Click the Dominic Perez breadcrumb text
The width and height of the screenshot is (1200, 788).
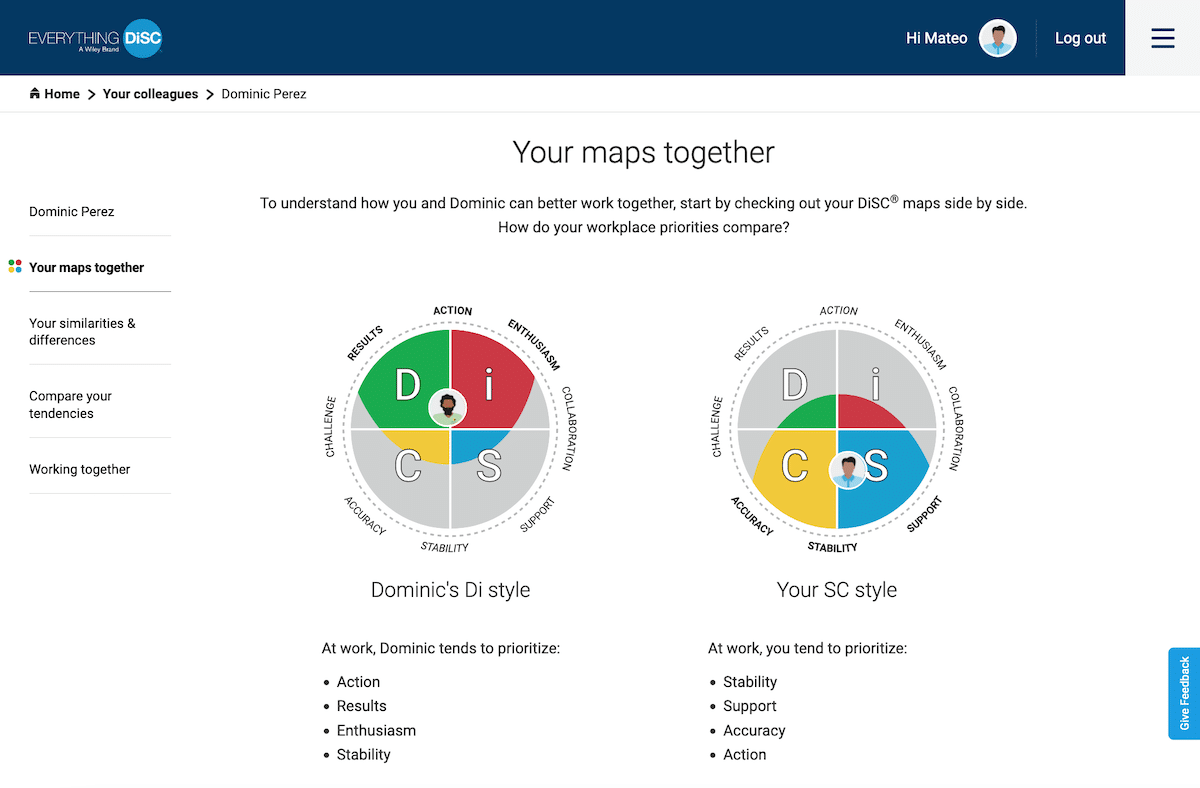[264, 94]
